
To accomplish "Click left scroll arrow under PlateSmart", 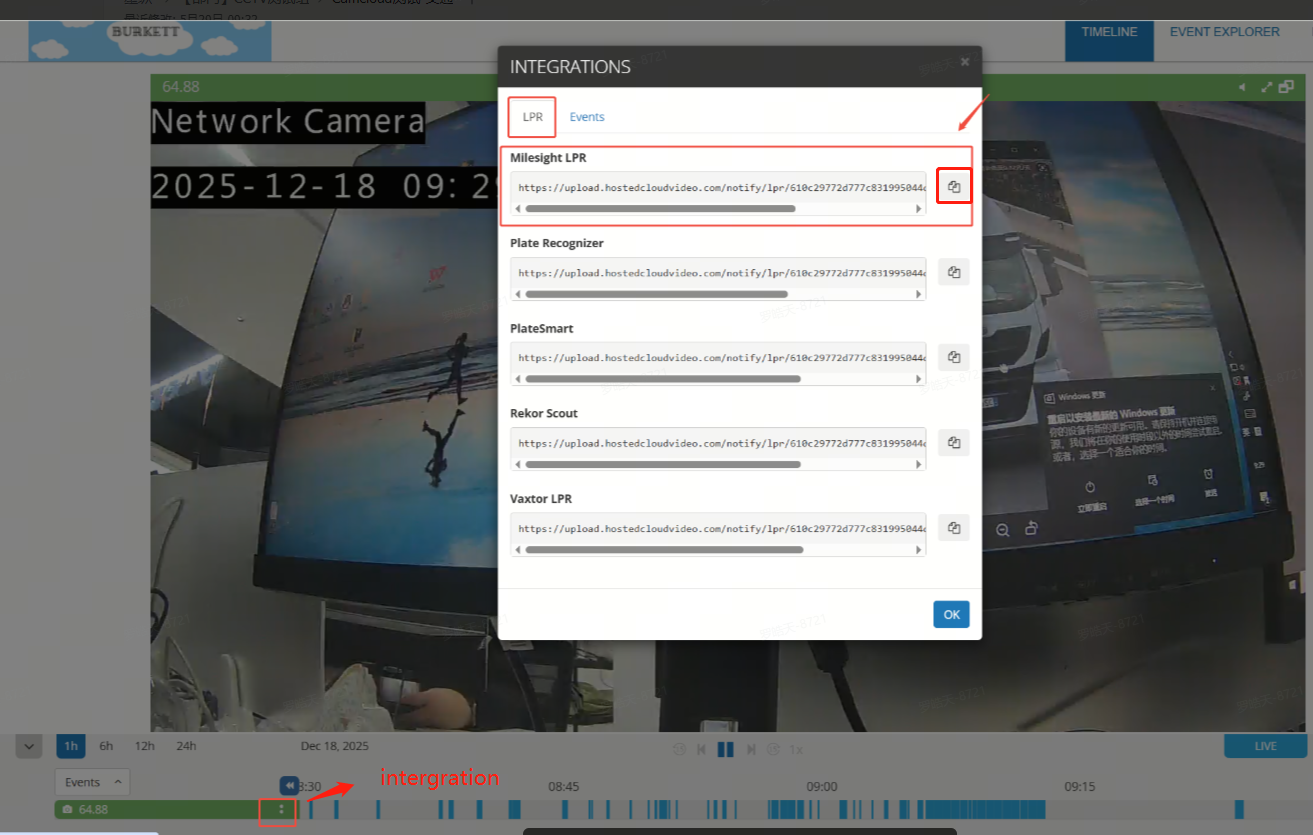I will (x=517, y=379).
